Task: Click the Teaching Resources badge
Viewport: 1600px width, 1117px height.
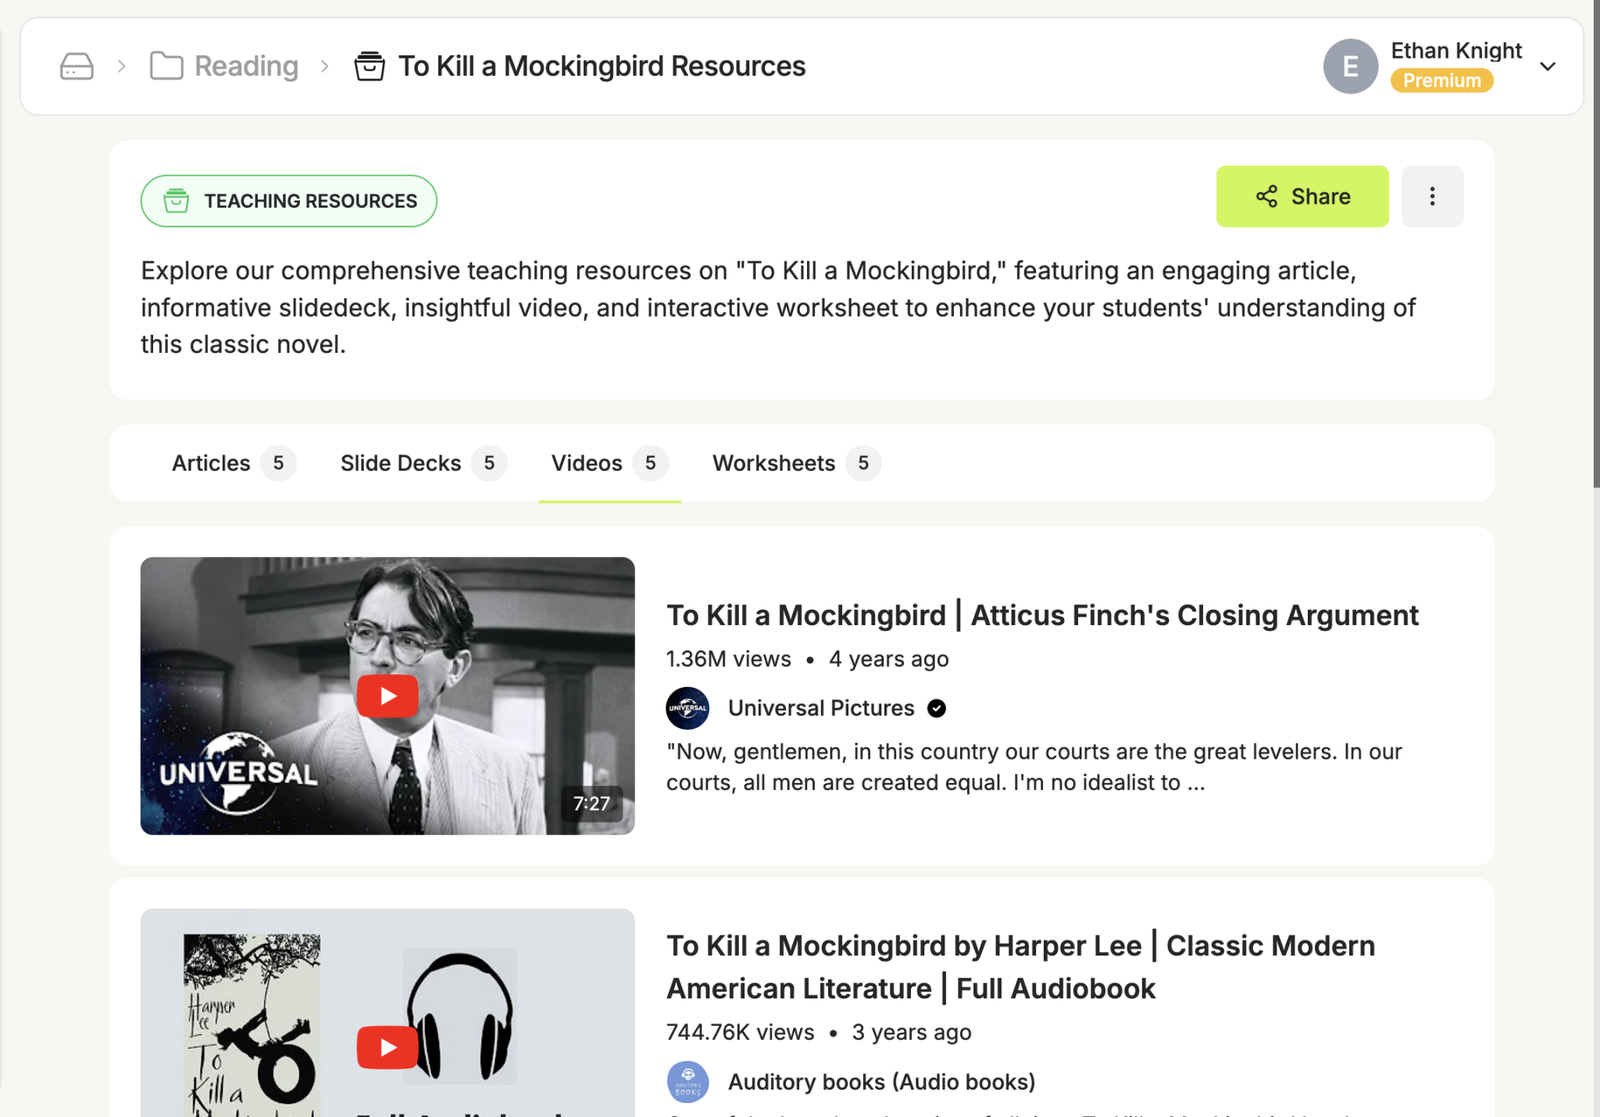Action: tap(289, 201)
